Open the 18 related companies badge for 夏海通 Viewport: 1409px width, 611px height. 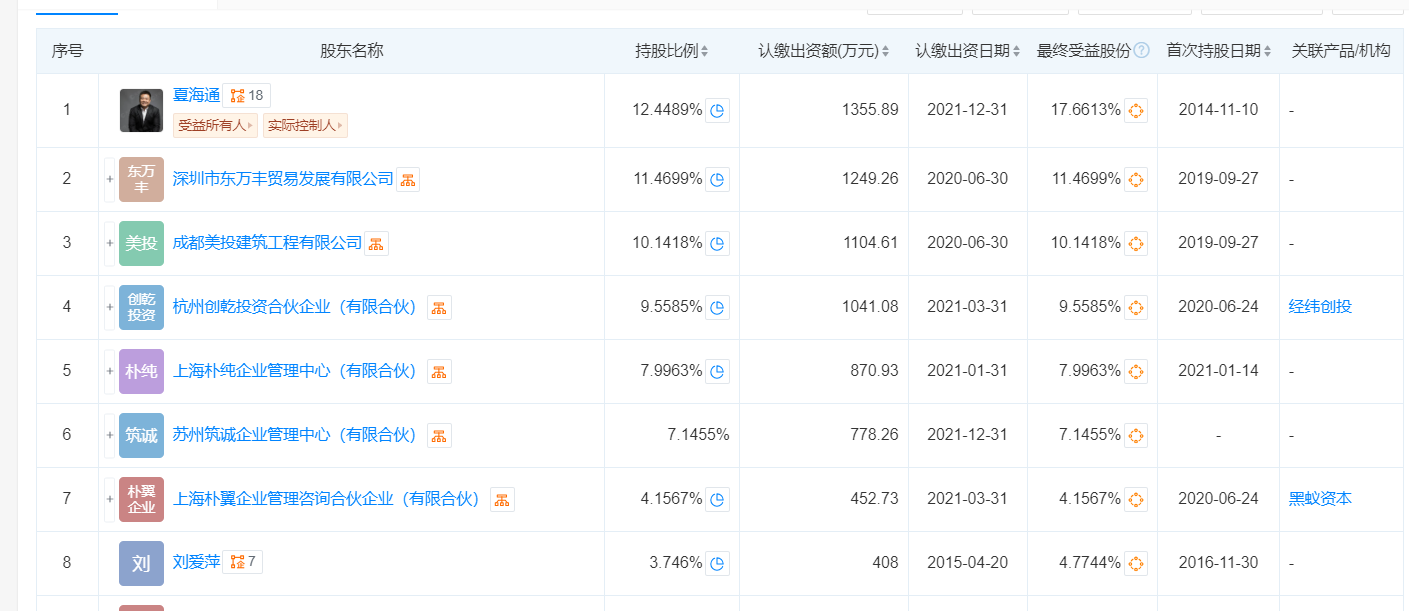point(246,96)
